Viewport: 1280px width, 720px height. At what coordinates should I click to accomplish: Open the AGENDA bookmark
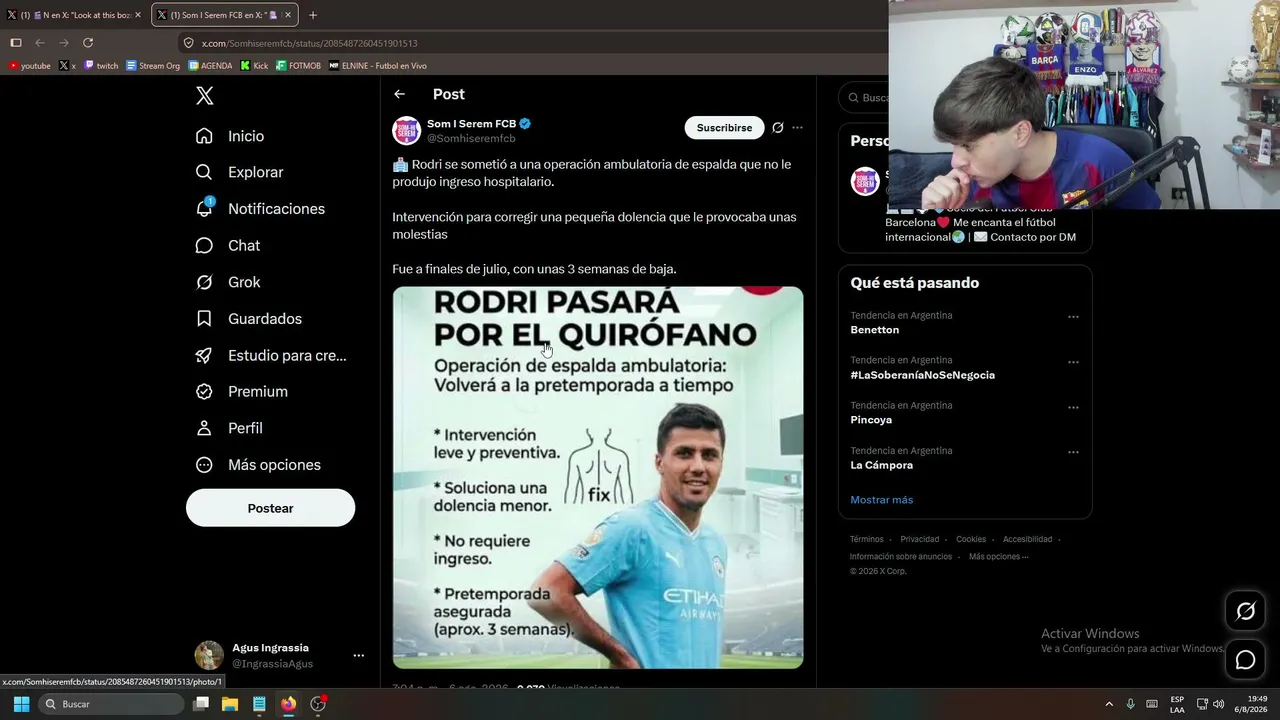[210, 66]
